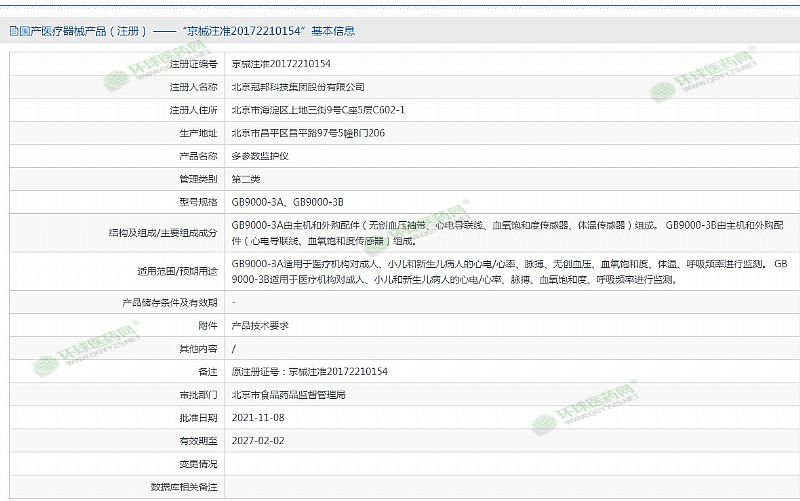Click the 注册证编号 row label
This screenshot has height=501, width=800.
(193, 64)
